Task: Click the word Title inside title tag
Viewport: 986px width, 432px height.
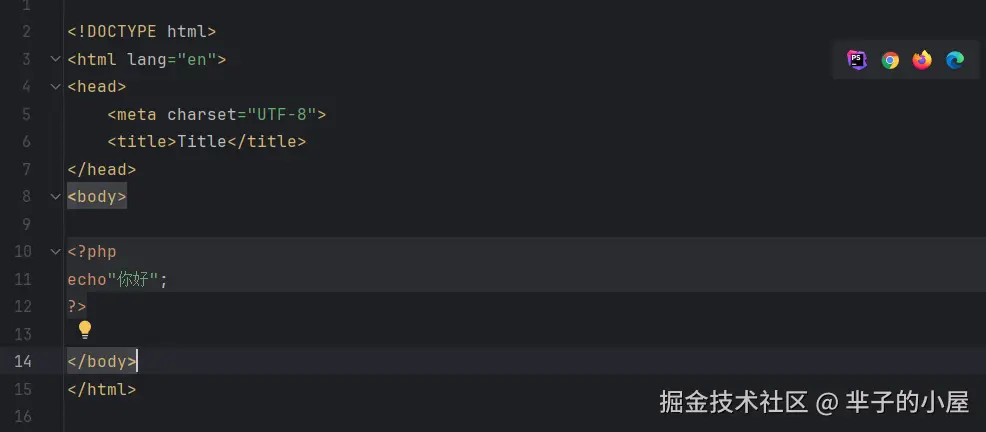Action: point(202,141)
